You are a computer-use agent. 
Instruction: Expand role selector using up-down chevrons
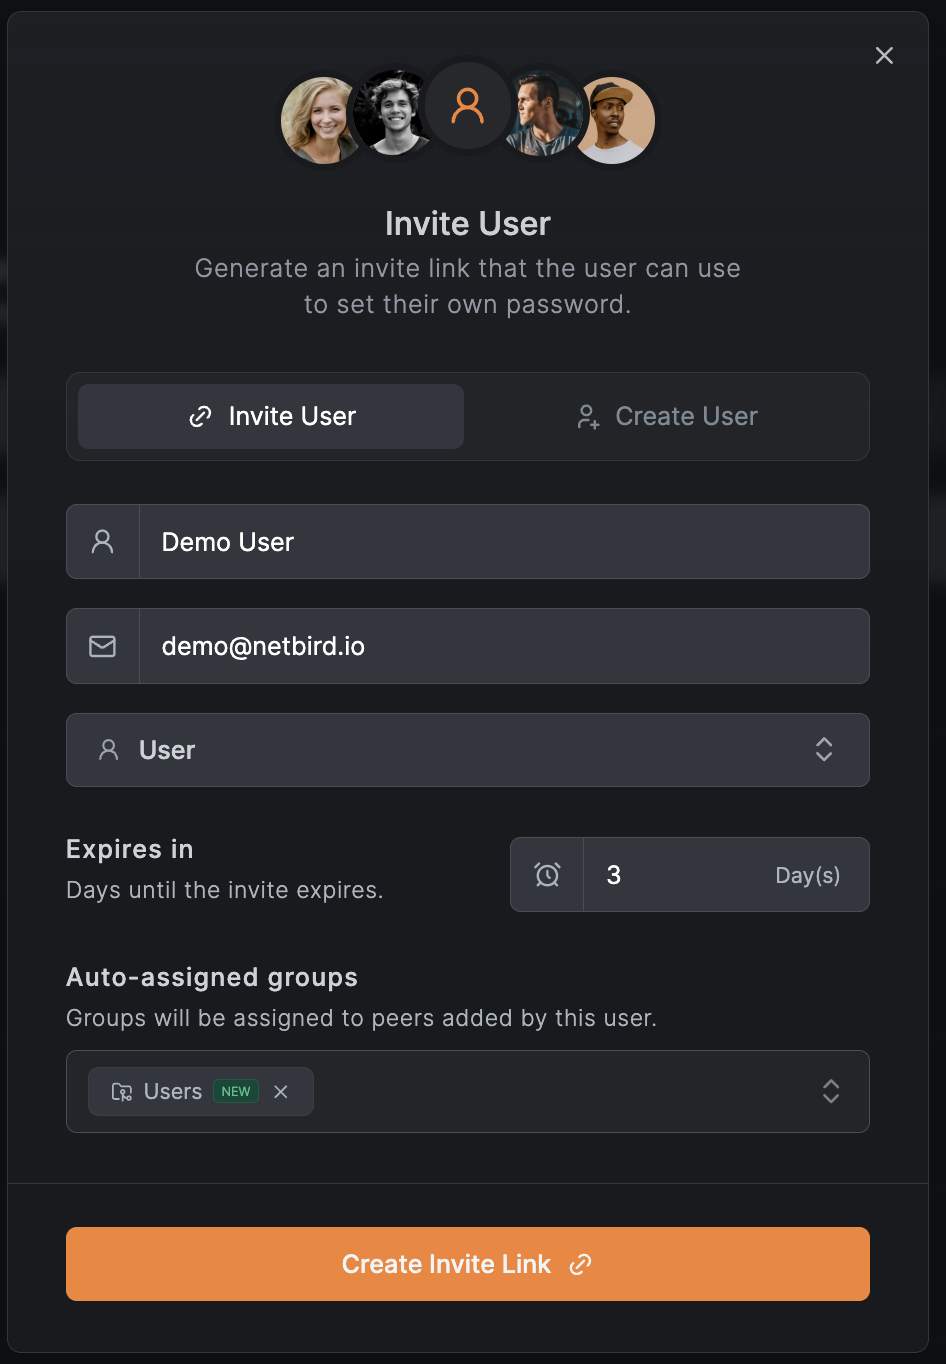click(824, 750)
